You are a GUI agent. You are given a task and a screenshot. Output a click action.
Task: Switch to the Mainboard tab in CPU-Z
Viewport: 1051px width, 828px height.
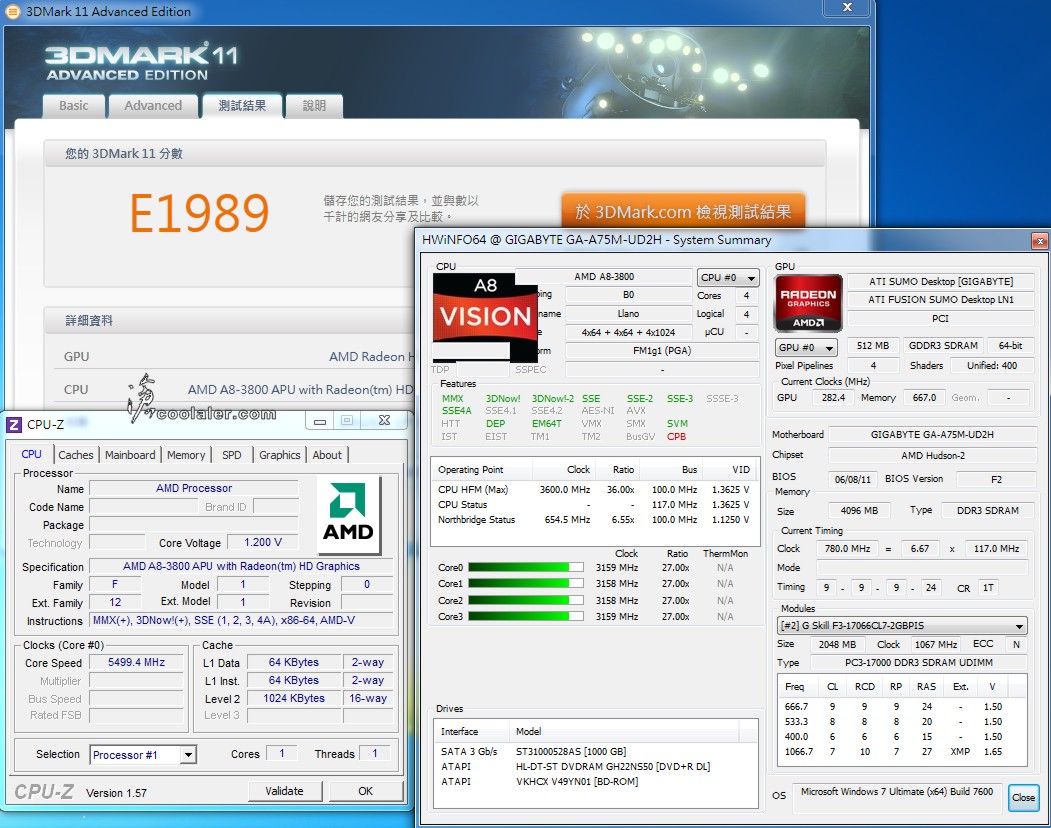pyautogui.click(x=130, y=455)
